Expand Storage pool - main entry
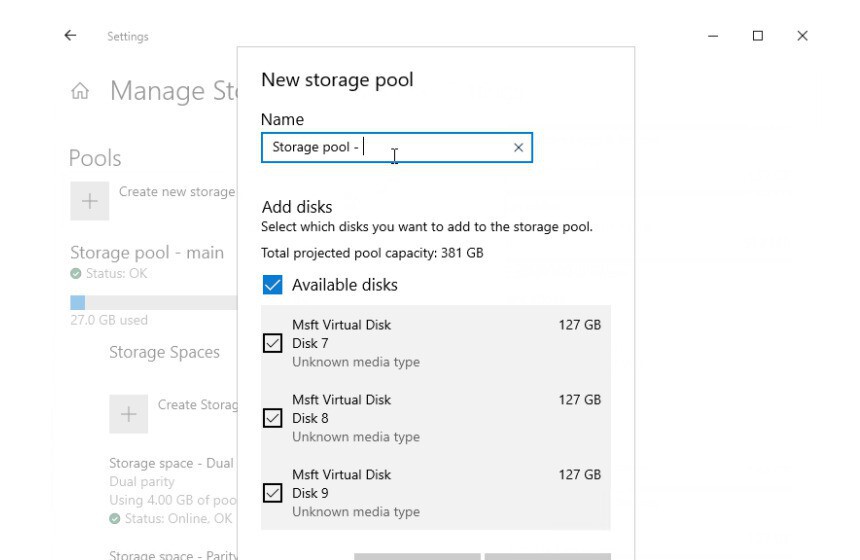 coord(147,253)
